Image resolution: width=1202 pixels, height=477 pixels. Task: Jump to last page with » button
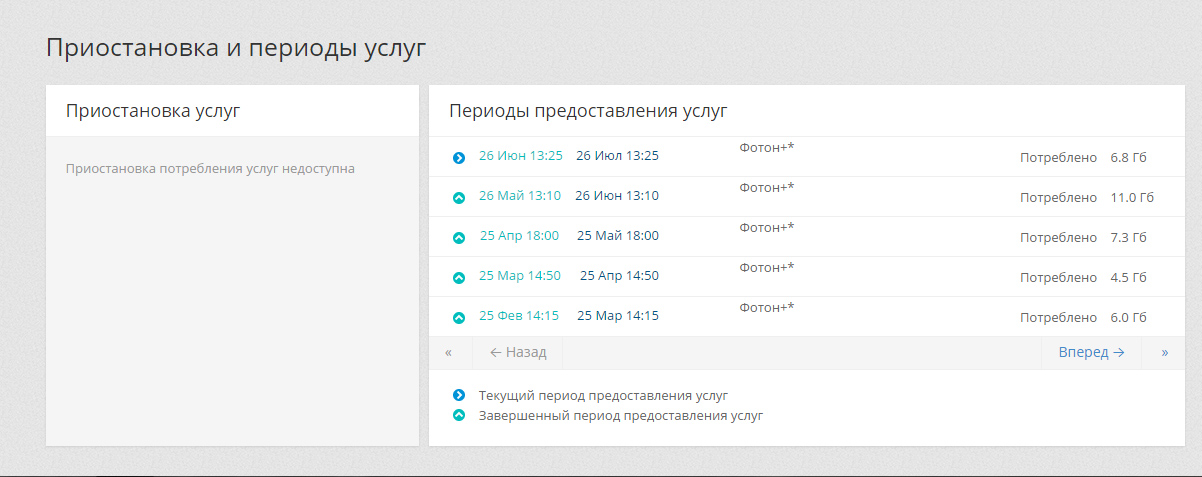coord(1164,352)
